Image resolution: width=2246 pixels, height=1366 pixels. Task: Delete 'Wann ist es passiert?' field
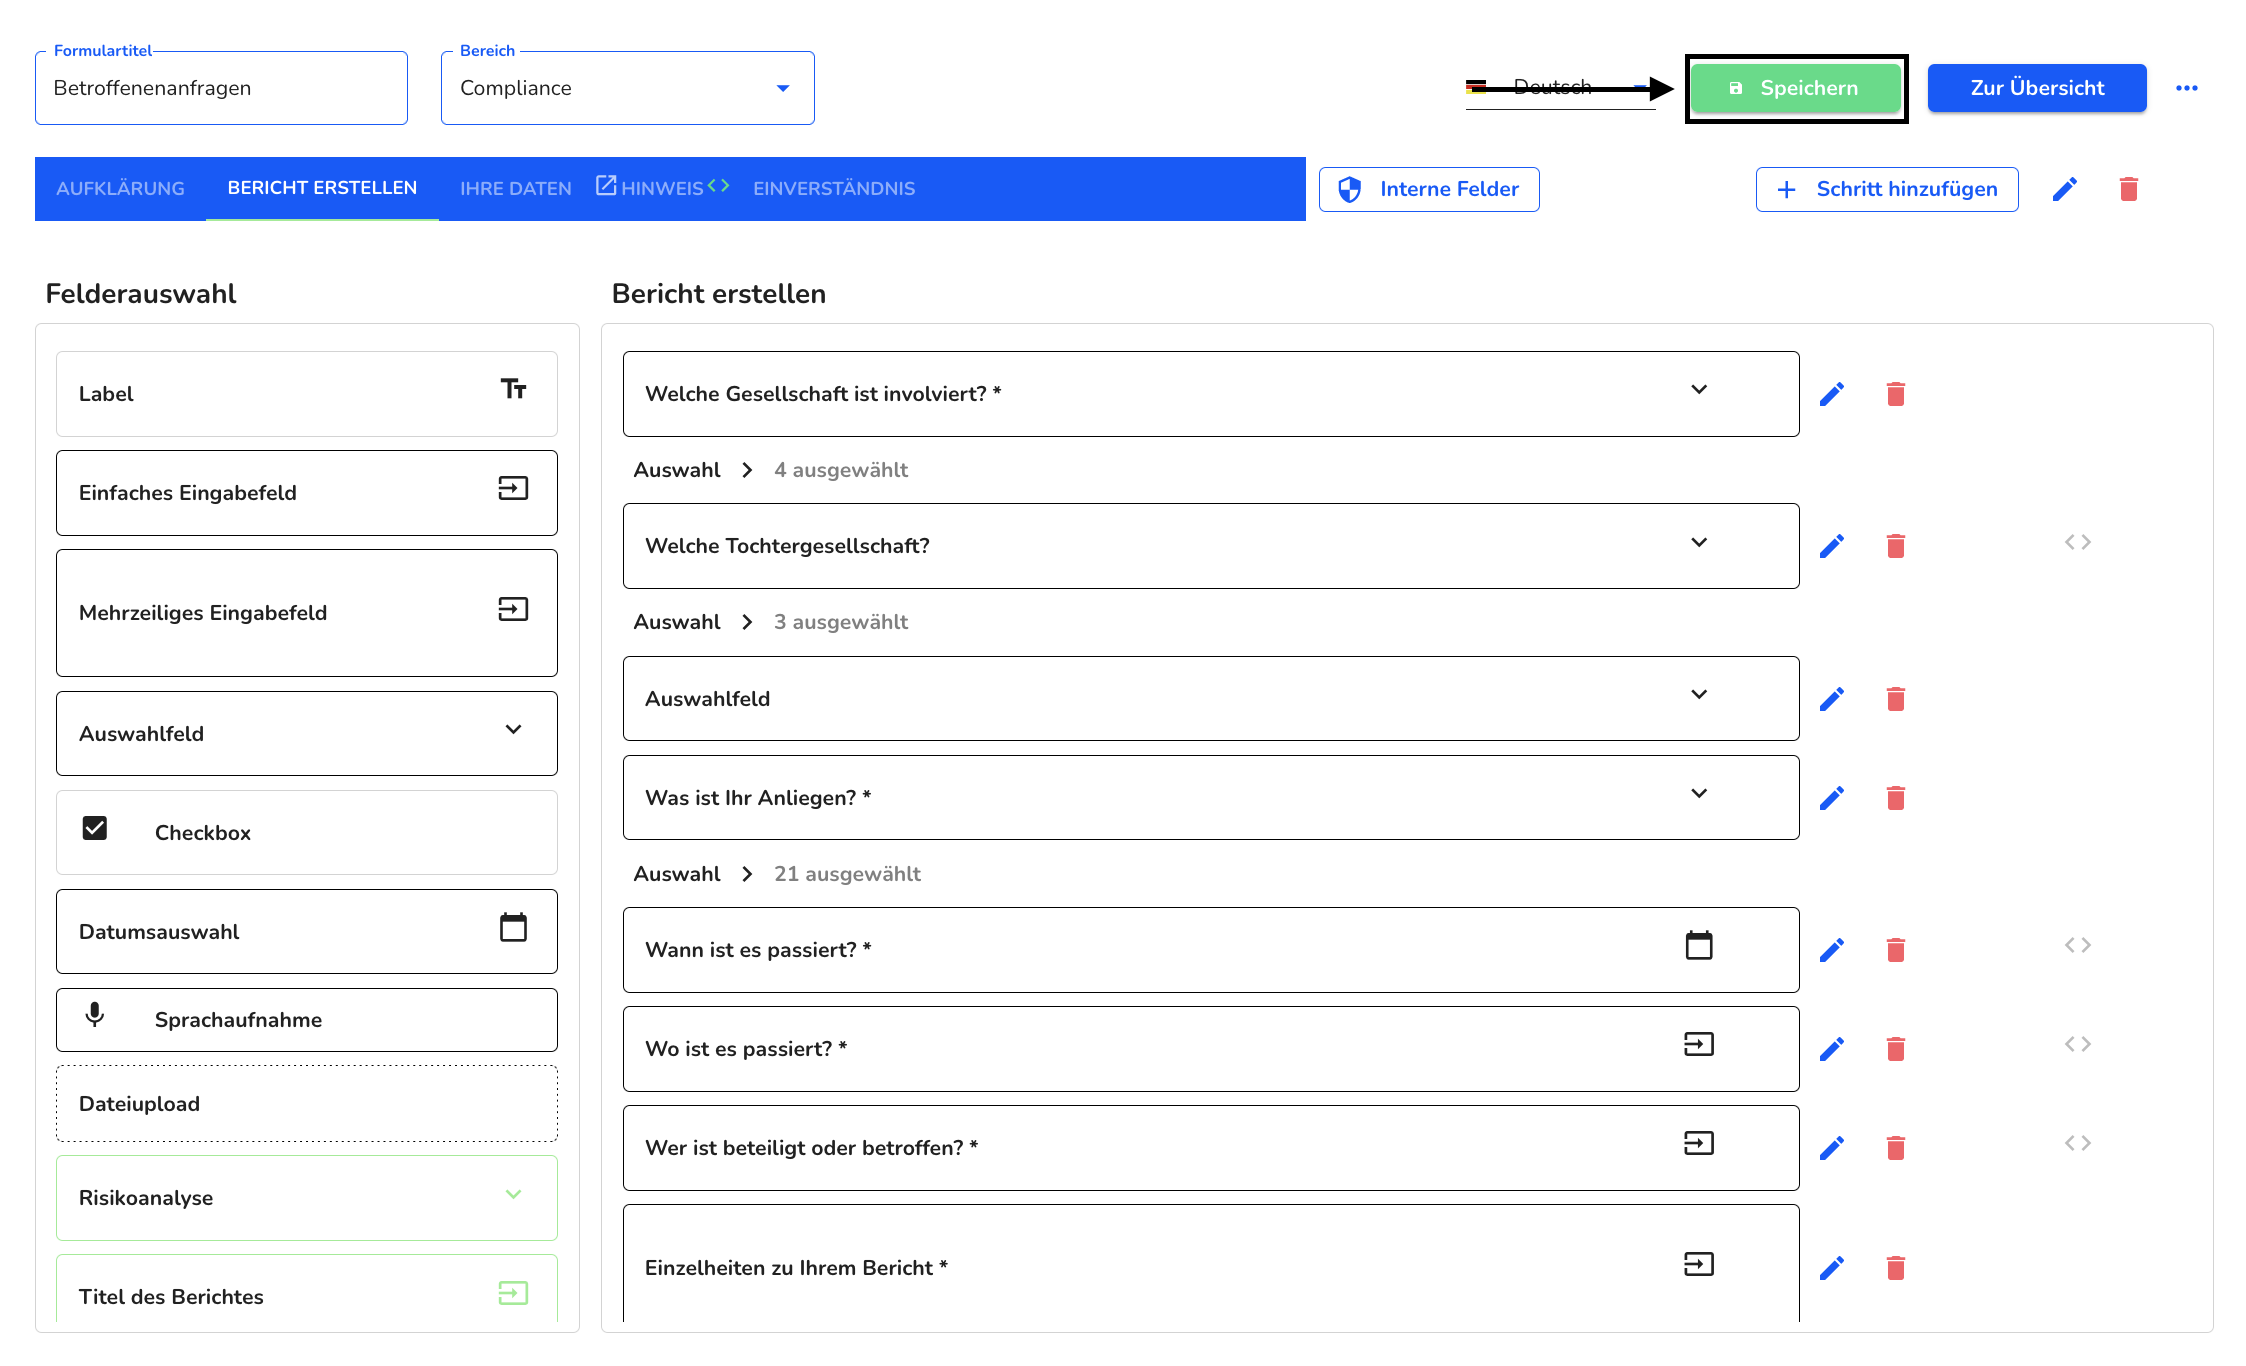pos(1895,950)
